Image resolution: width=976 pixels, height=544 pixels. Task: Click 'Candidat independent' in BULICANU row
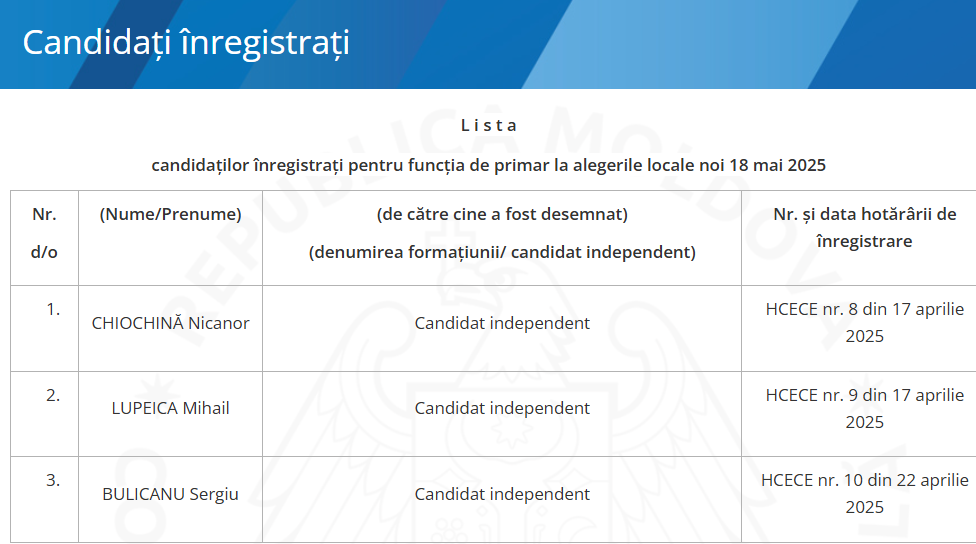pyautogui.click(x=502, y=494)
